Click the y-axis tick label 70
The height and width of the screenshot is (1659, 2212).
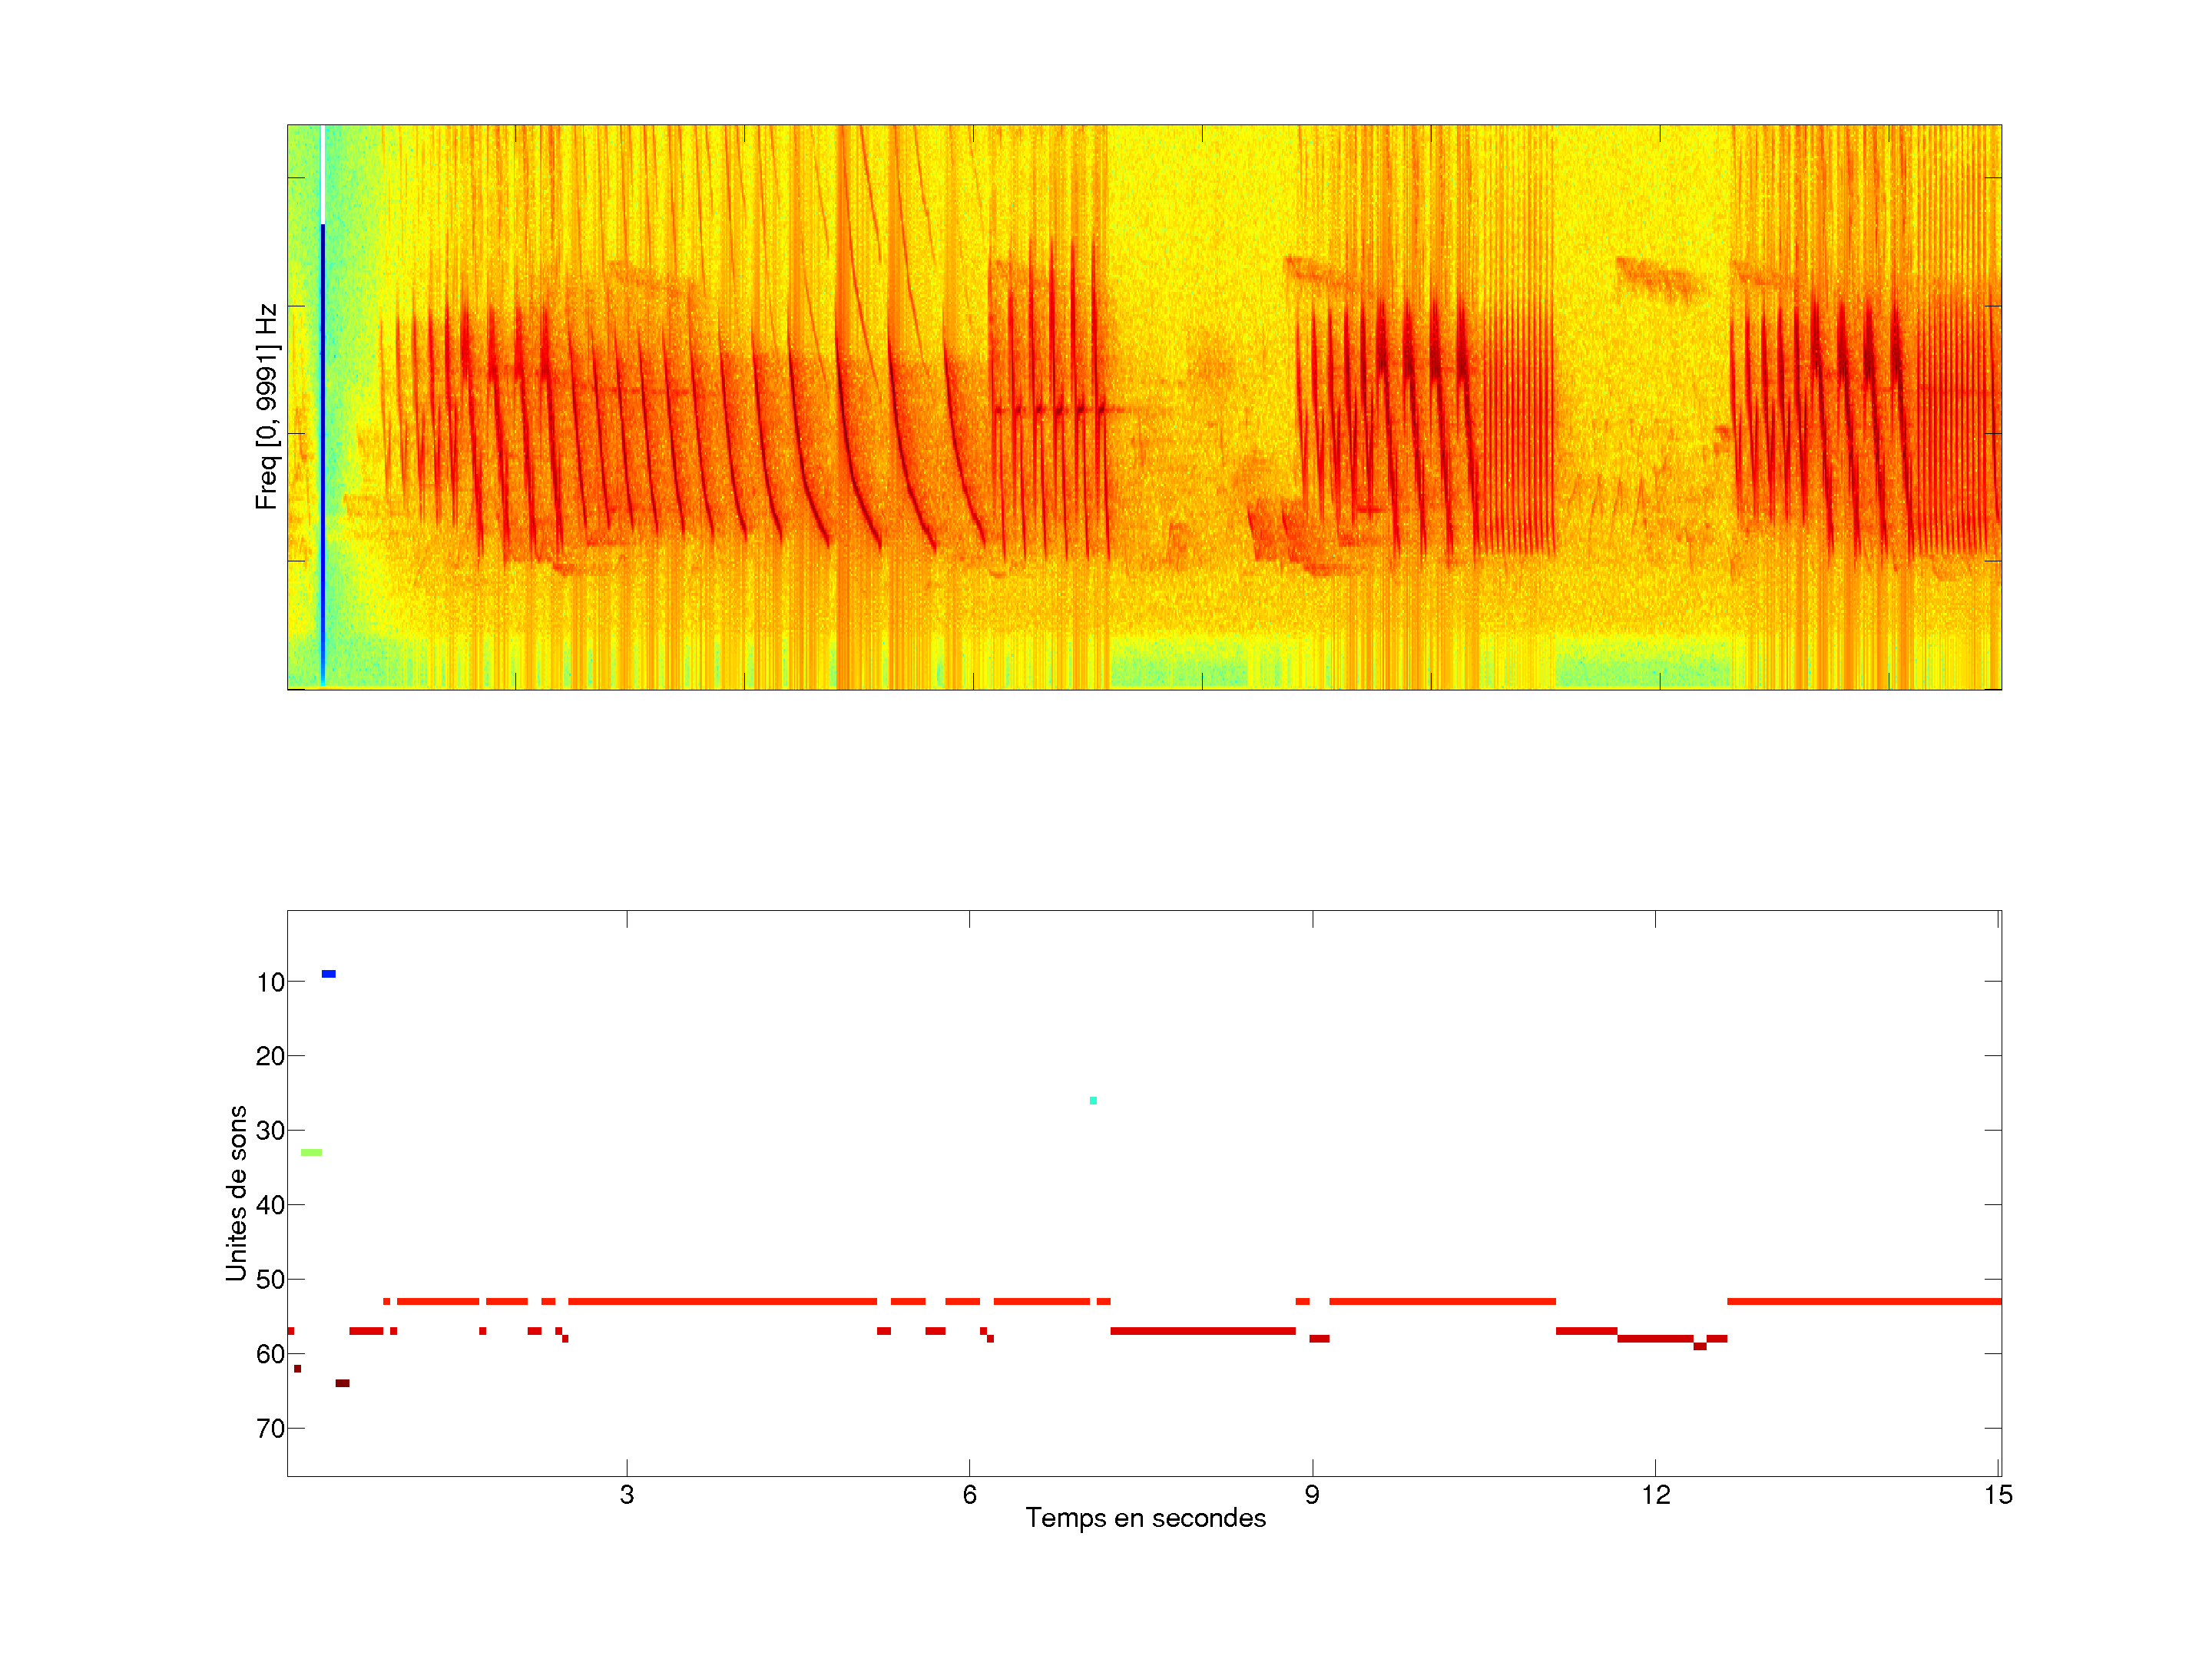(270, 1429)
